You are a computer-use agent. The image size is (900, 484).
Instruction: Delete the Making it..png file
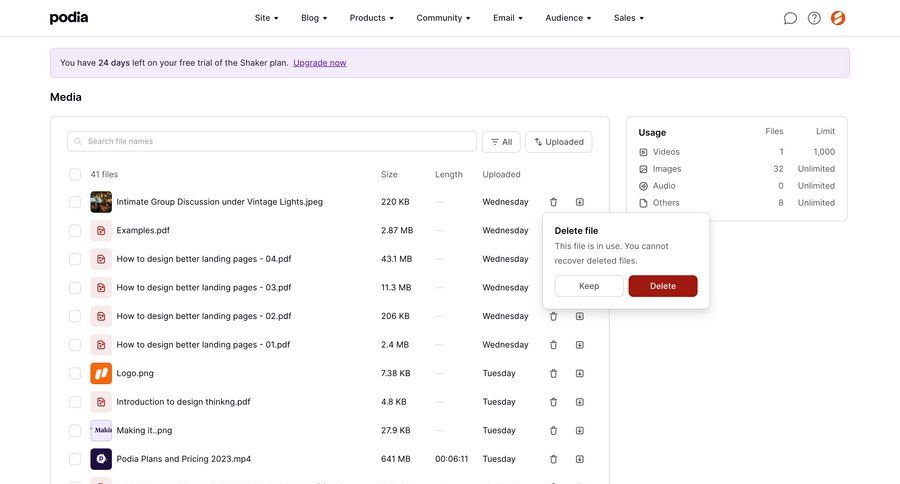pyautogui.click(x=553, y=431)
